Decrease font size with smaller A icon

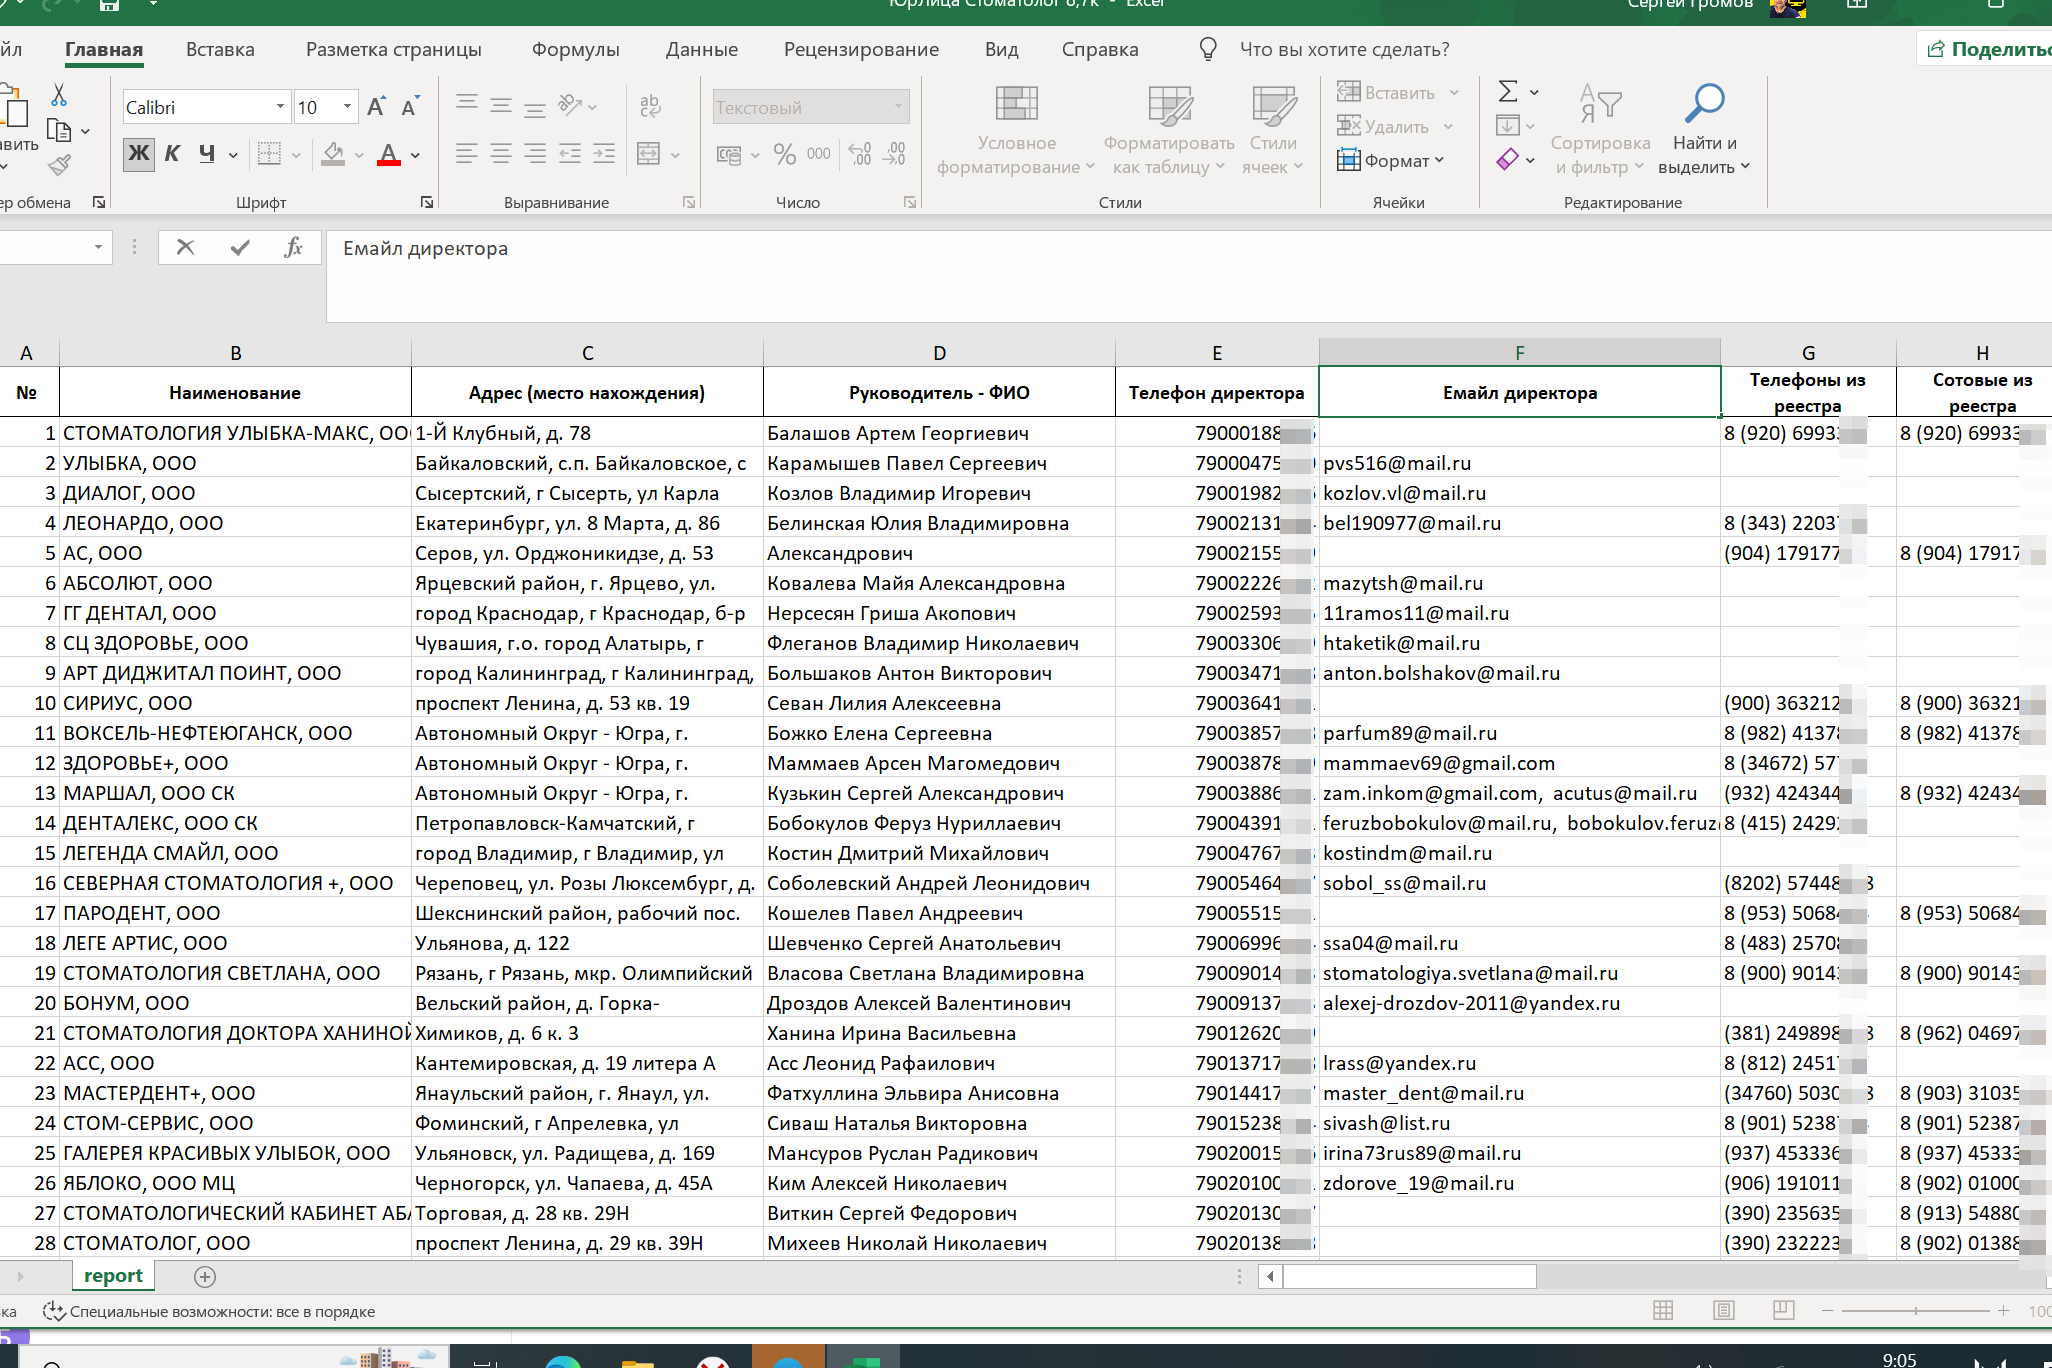410,107
